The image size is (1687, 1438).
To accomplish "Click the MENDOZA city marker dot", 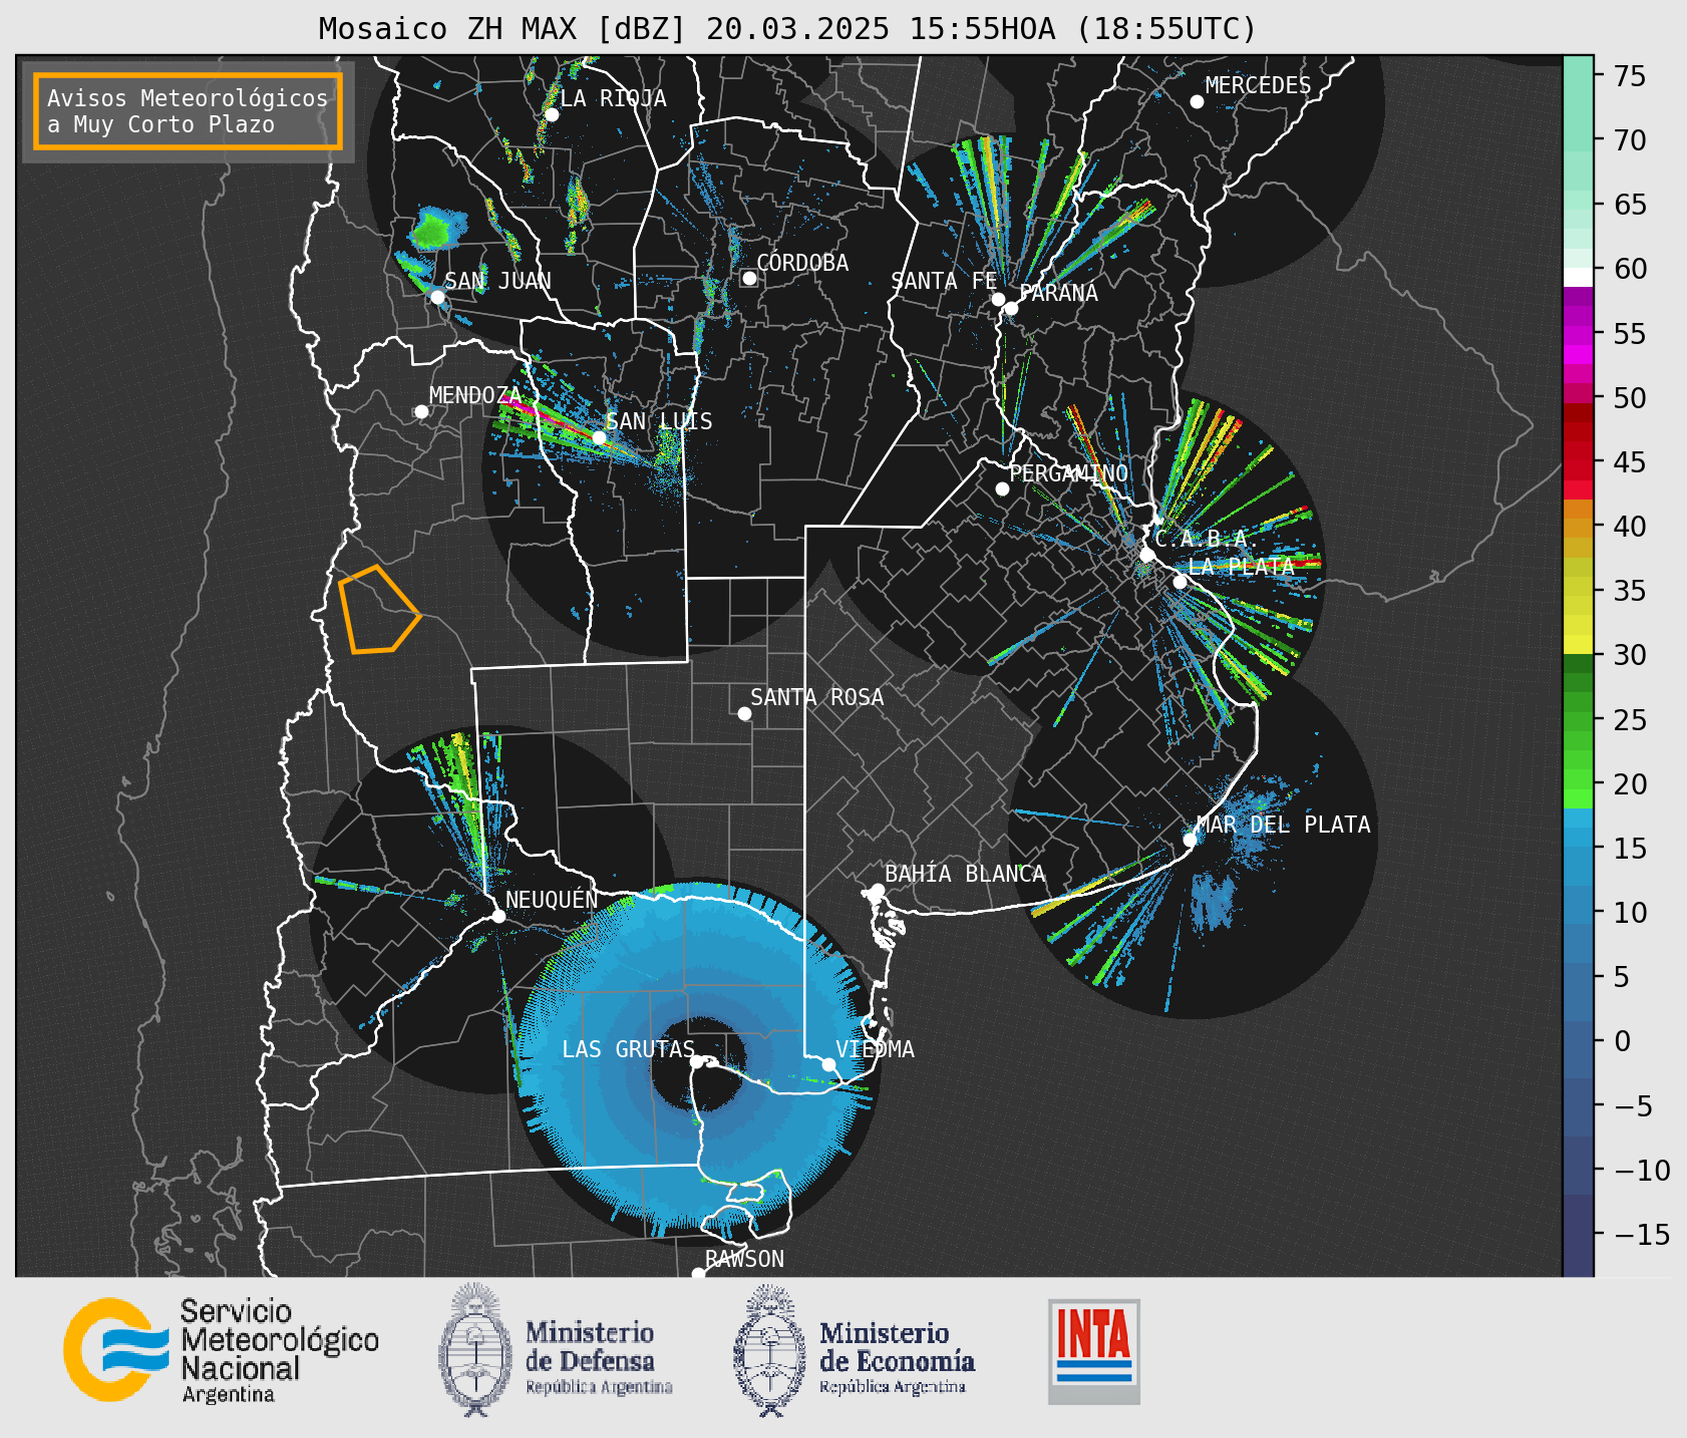I will point(422,412).
